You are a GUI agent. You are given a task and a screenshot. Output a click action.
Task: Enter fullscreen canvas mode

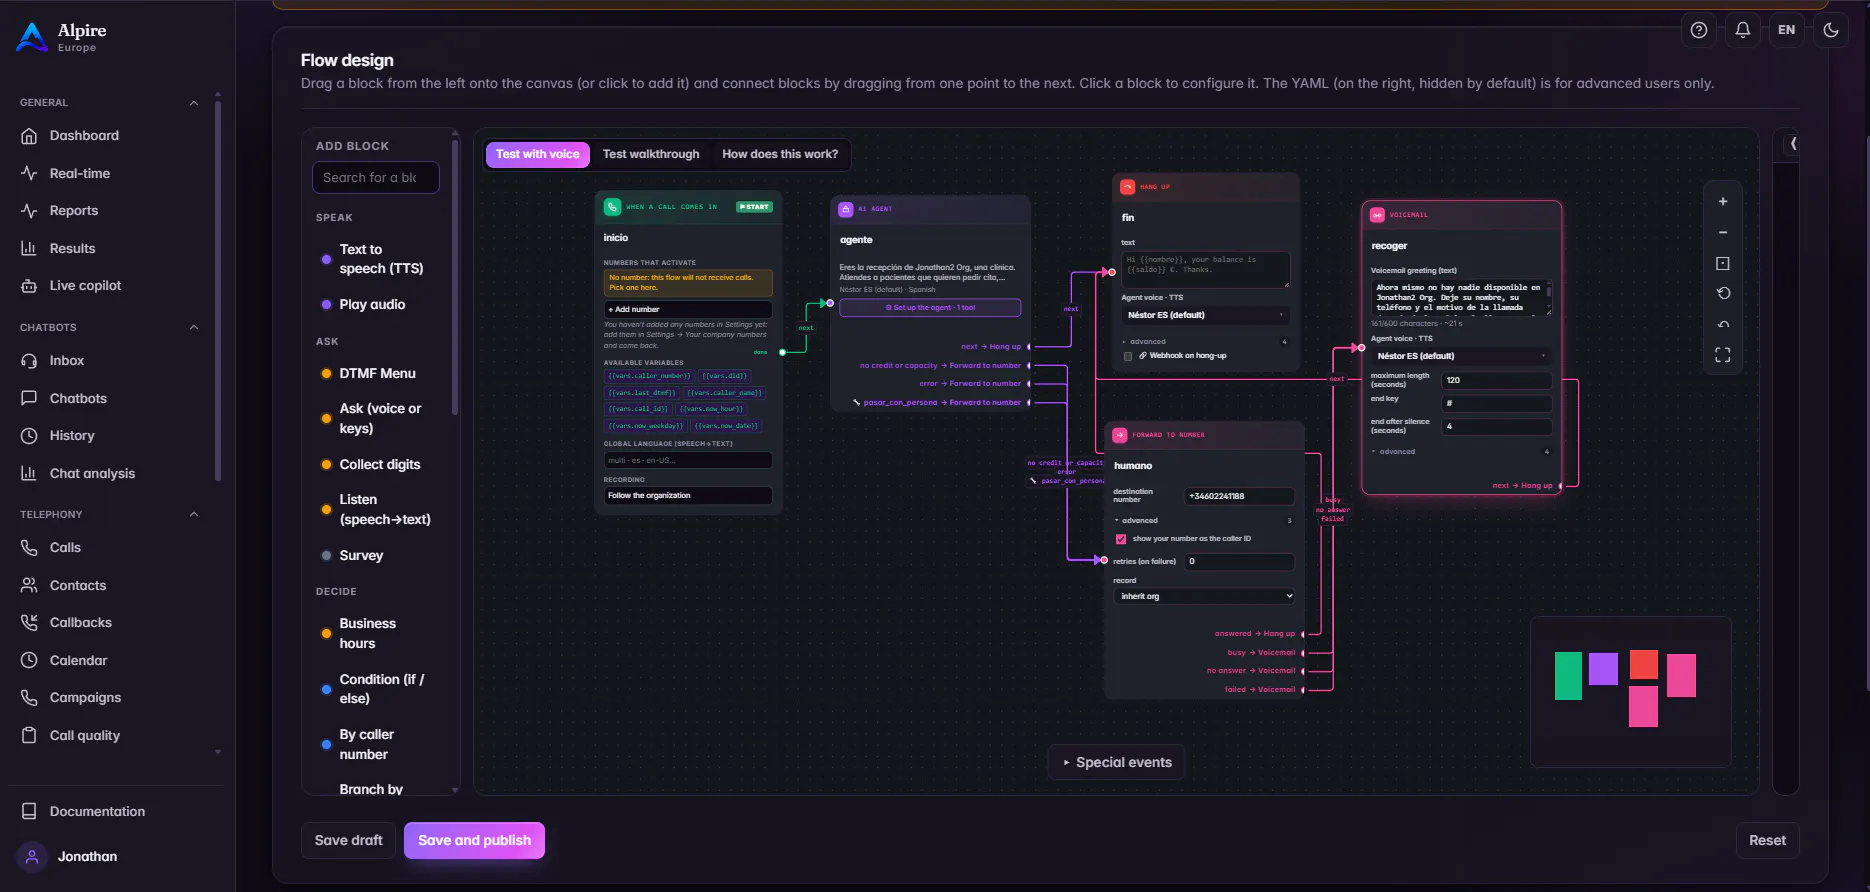click(x=1723, y=355)
